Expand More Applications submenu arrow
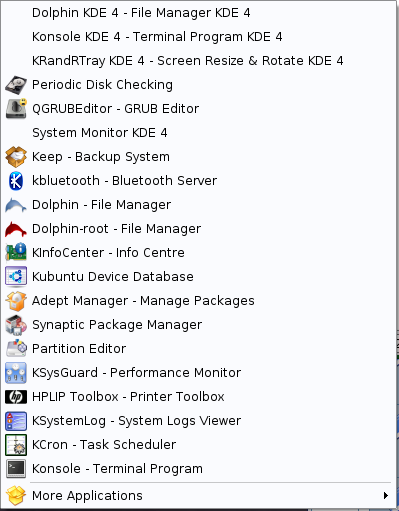The image size is (399, 511). point(386,495)
